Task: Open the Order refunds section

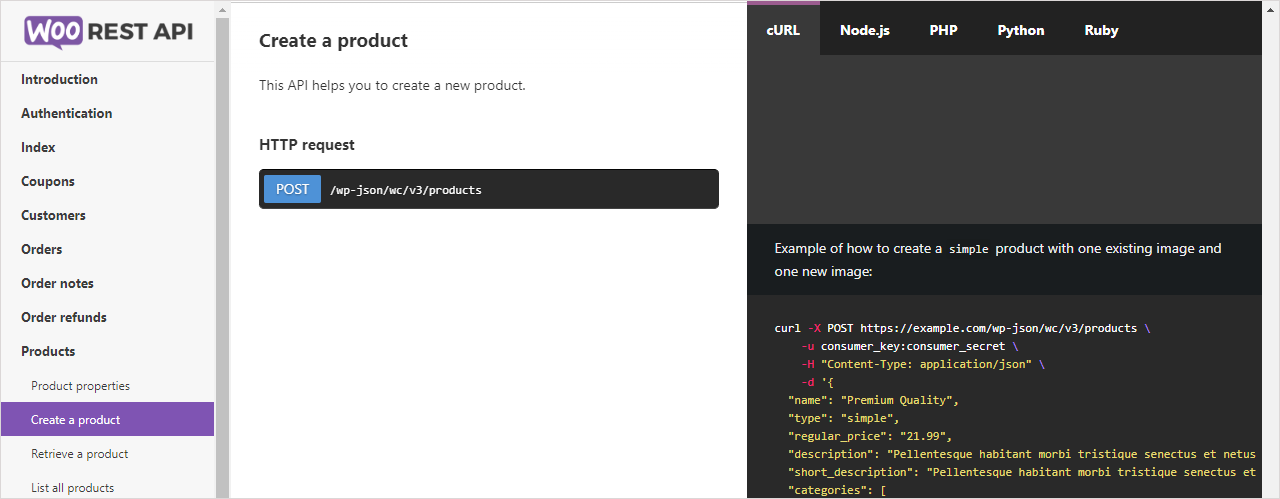Action: coord(64,317)
